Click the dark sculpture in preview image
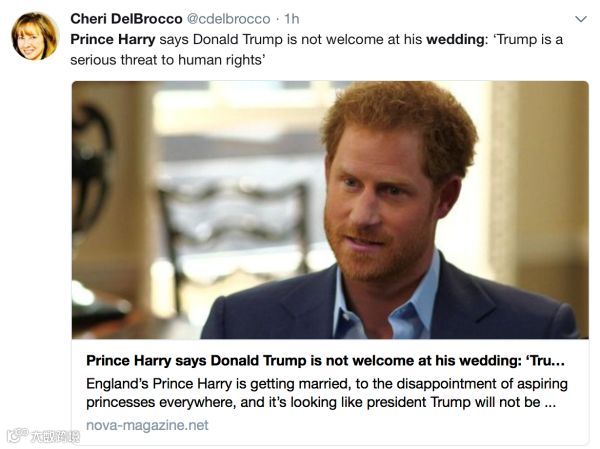 coord(91,168)
